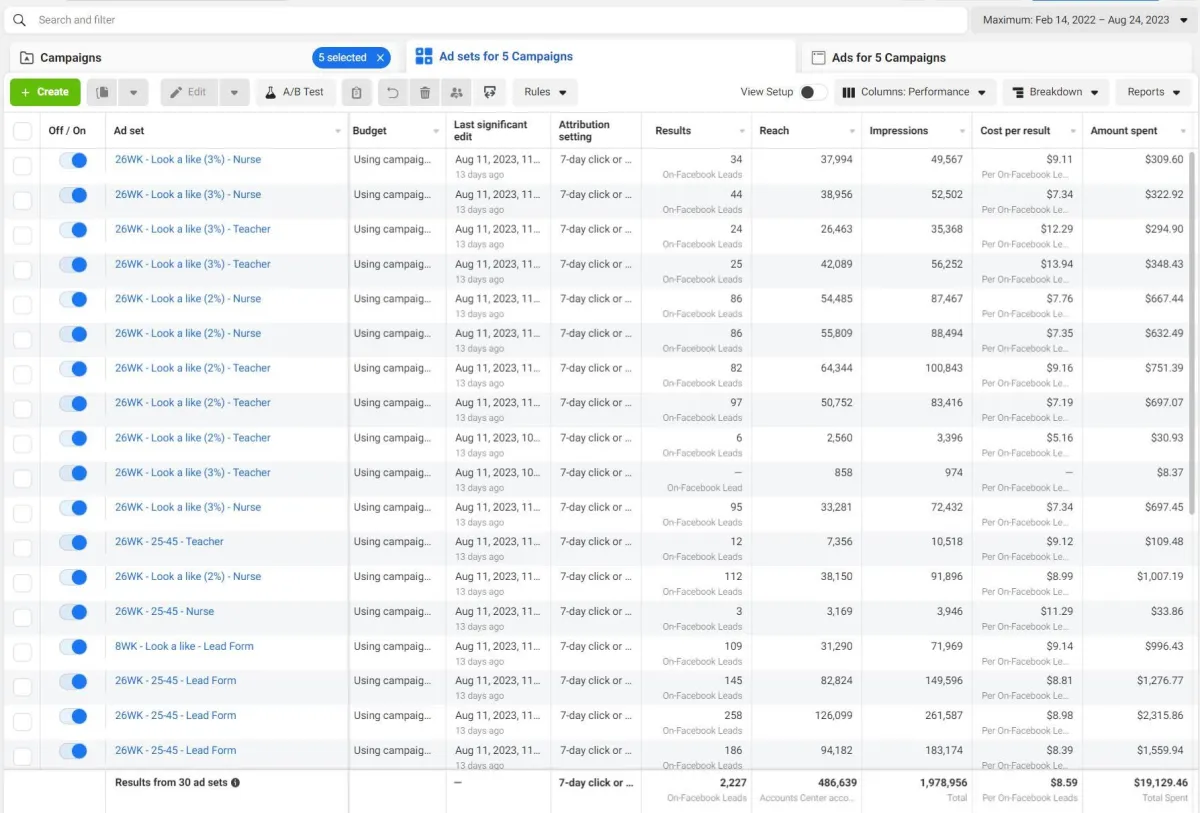Image resolution: width=1200 pixels, height=813 pixels.
Task: Click the audience people icon
Action: (x=457, y=92)
